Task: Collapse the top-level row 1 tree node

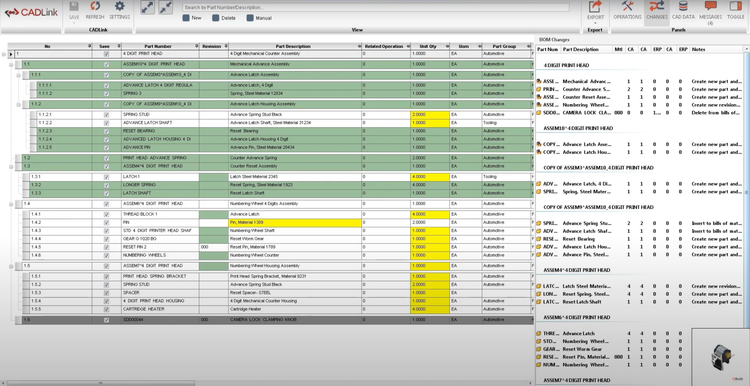Action: pos(4,54)
